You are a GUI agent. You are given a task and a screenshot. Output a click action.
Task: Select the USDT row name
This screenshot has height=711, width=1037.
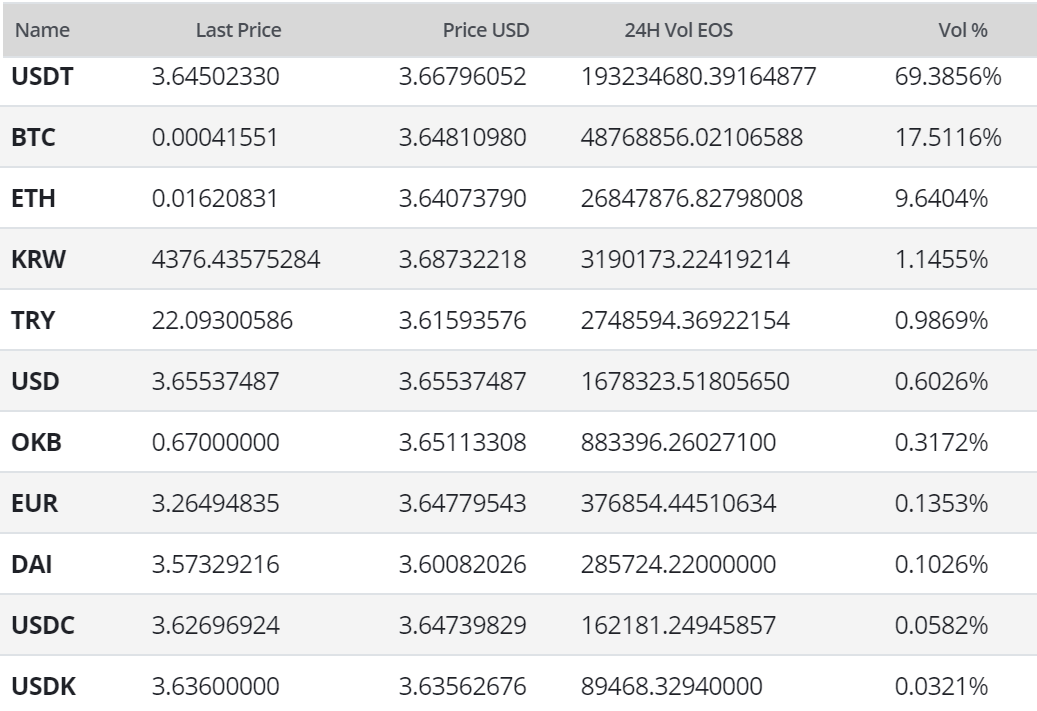click(42, 77)
